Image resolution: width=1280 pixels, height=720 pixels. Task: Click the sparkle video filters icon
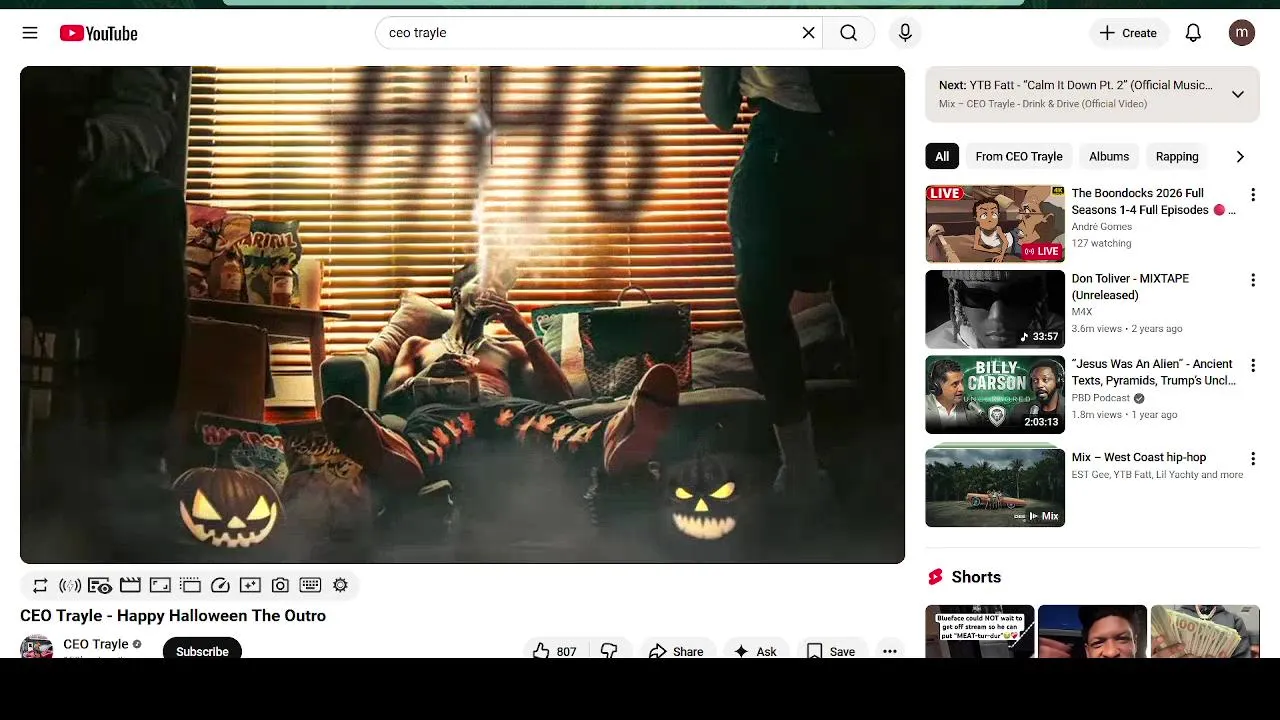pos(250,585)
